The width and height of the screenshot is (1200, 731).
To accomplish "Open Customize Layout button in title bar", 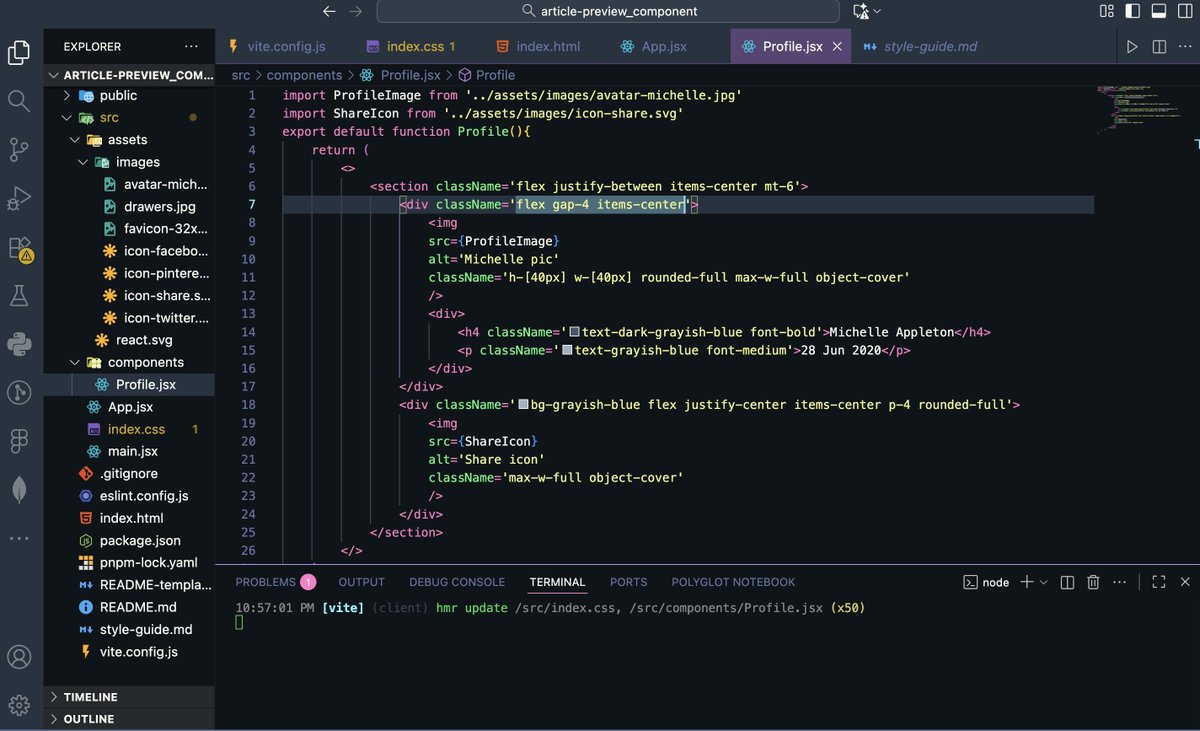I will point(1107,11).
